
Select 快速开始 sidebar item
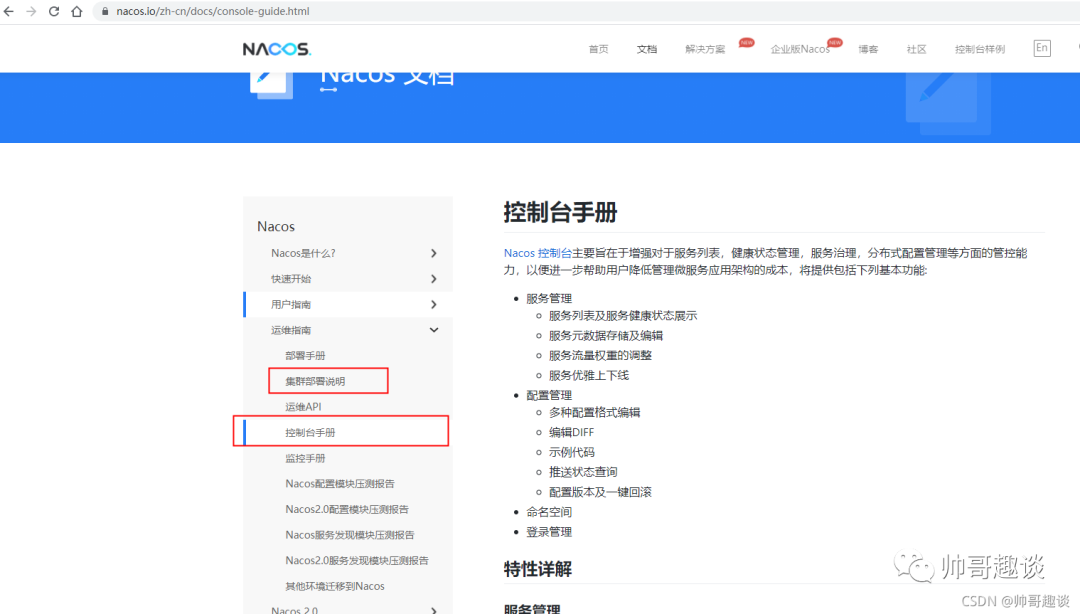[x=348, y=279]
